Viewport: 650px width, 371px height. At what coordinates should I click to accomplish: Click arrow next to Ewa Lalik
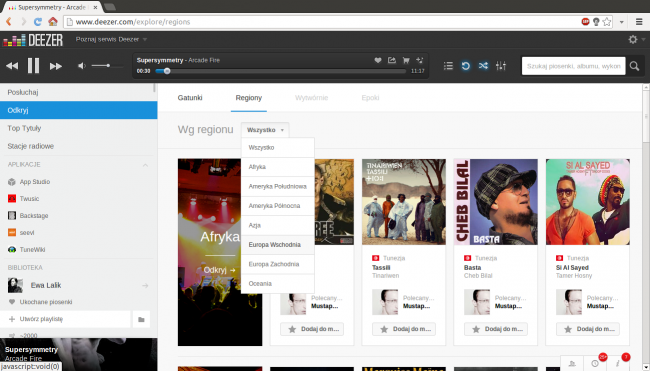(145, 285)
